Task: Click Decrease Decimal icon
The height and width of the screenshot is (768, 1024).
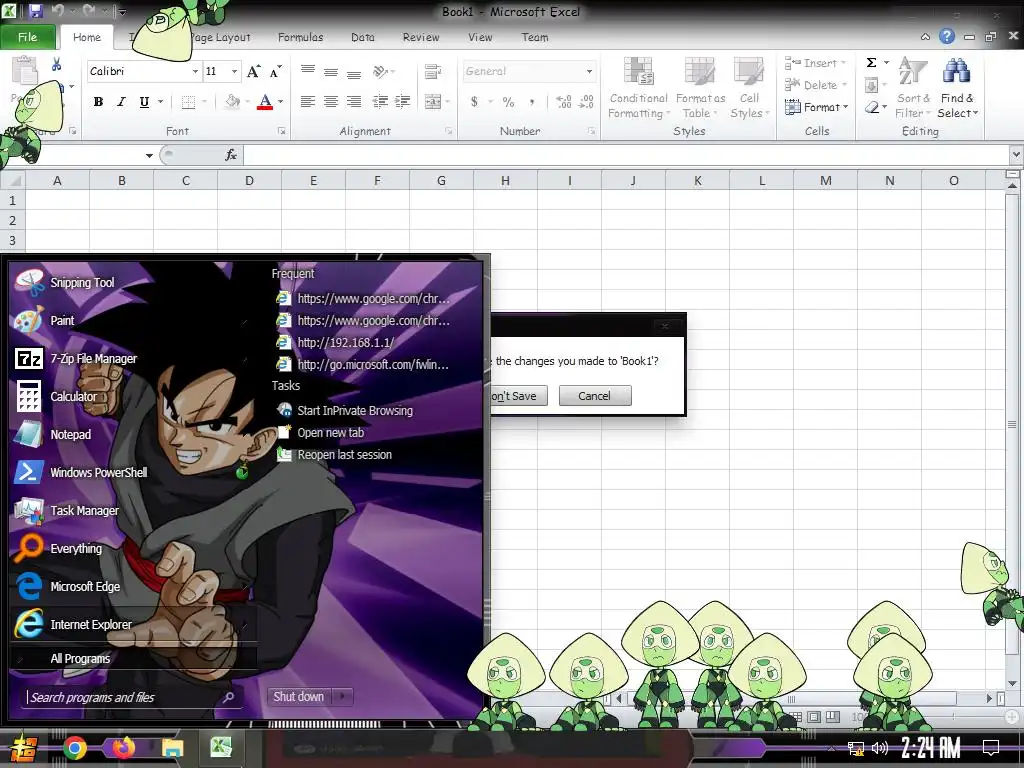Action: [x=586, y=101]
